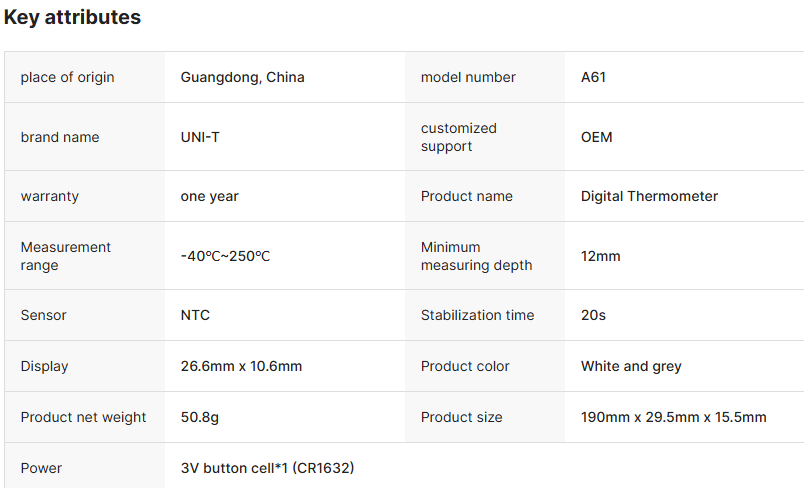Click the one year warranty value
The width and height of the screenshot is (804, 488).
click(x=209, y=196)
